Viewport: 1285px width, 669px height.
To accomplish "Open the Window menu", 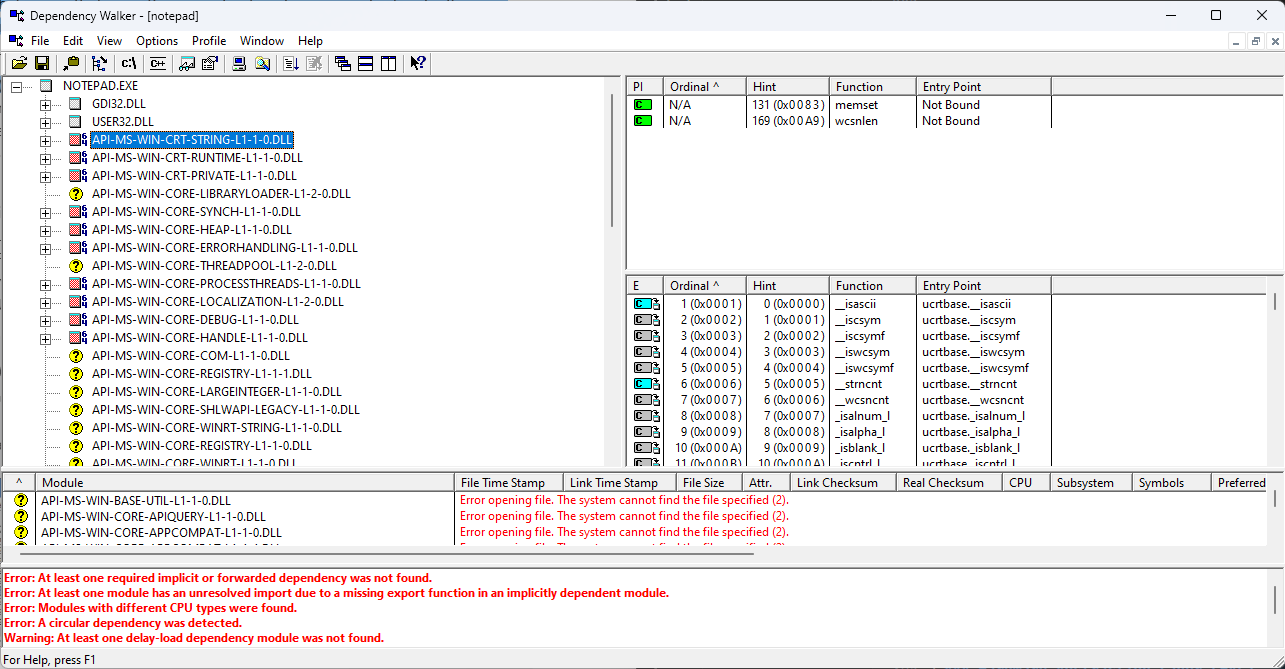I will (262, 41).
